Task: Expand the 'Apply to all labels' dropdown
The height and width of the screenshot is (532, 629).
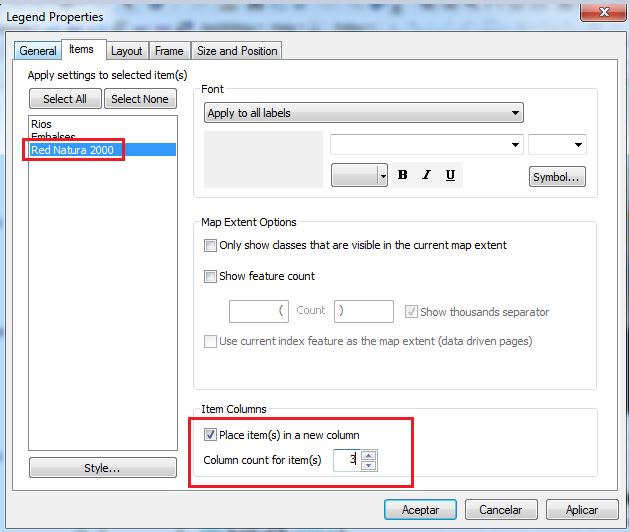Action: pyautogui.click(x=363, y=113)
